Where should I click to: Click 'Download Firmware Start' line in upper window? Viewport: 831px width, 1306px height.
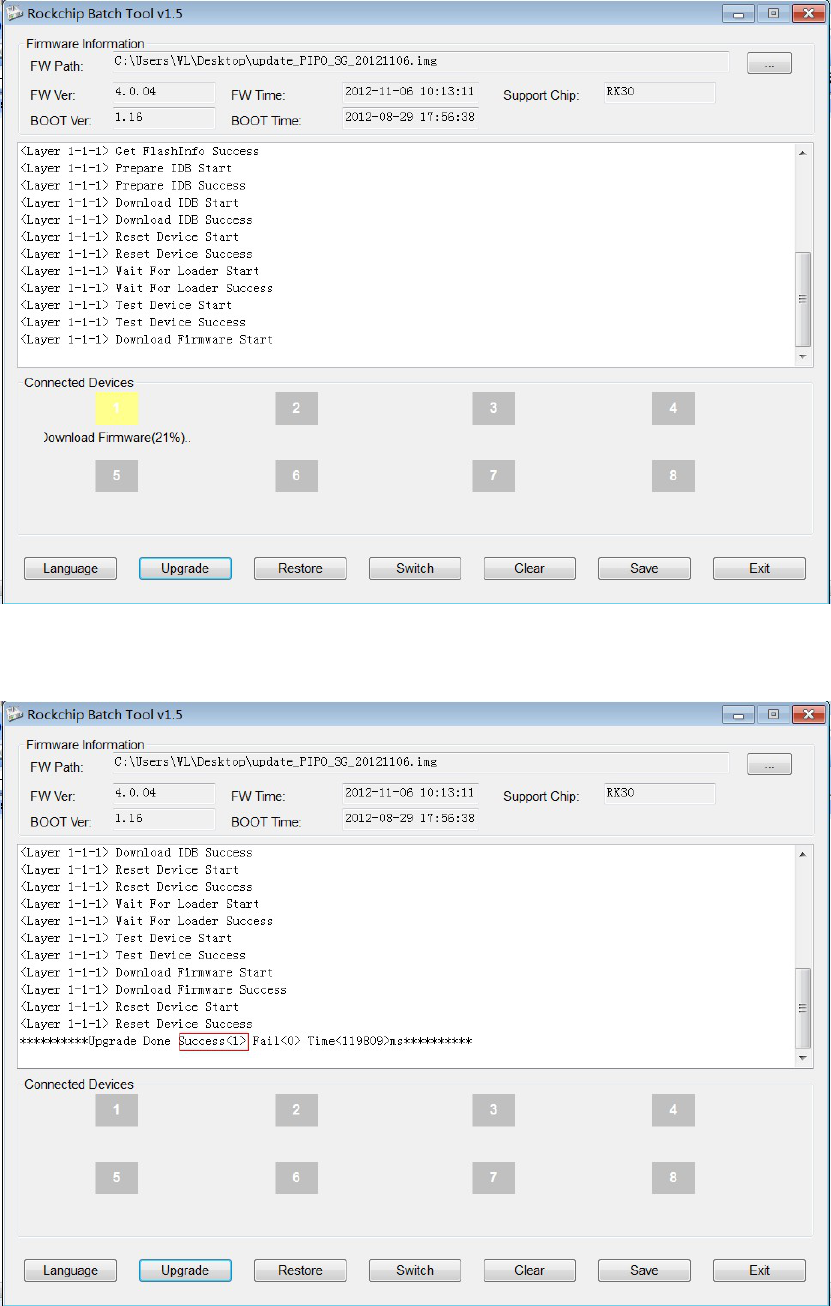(146, 340)
